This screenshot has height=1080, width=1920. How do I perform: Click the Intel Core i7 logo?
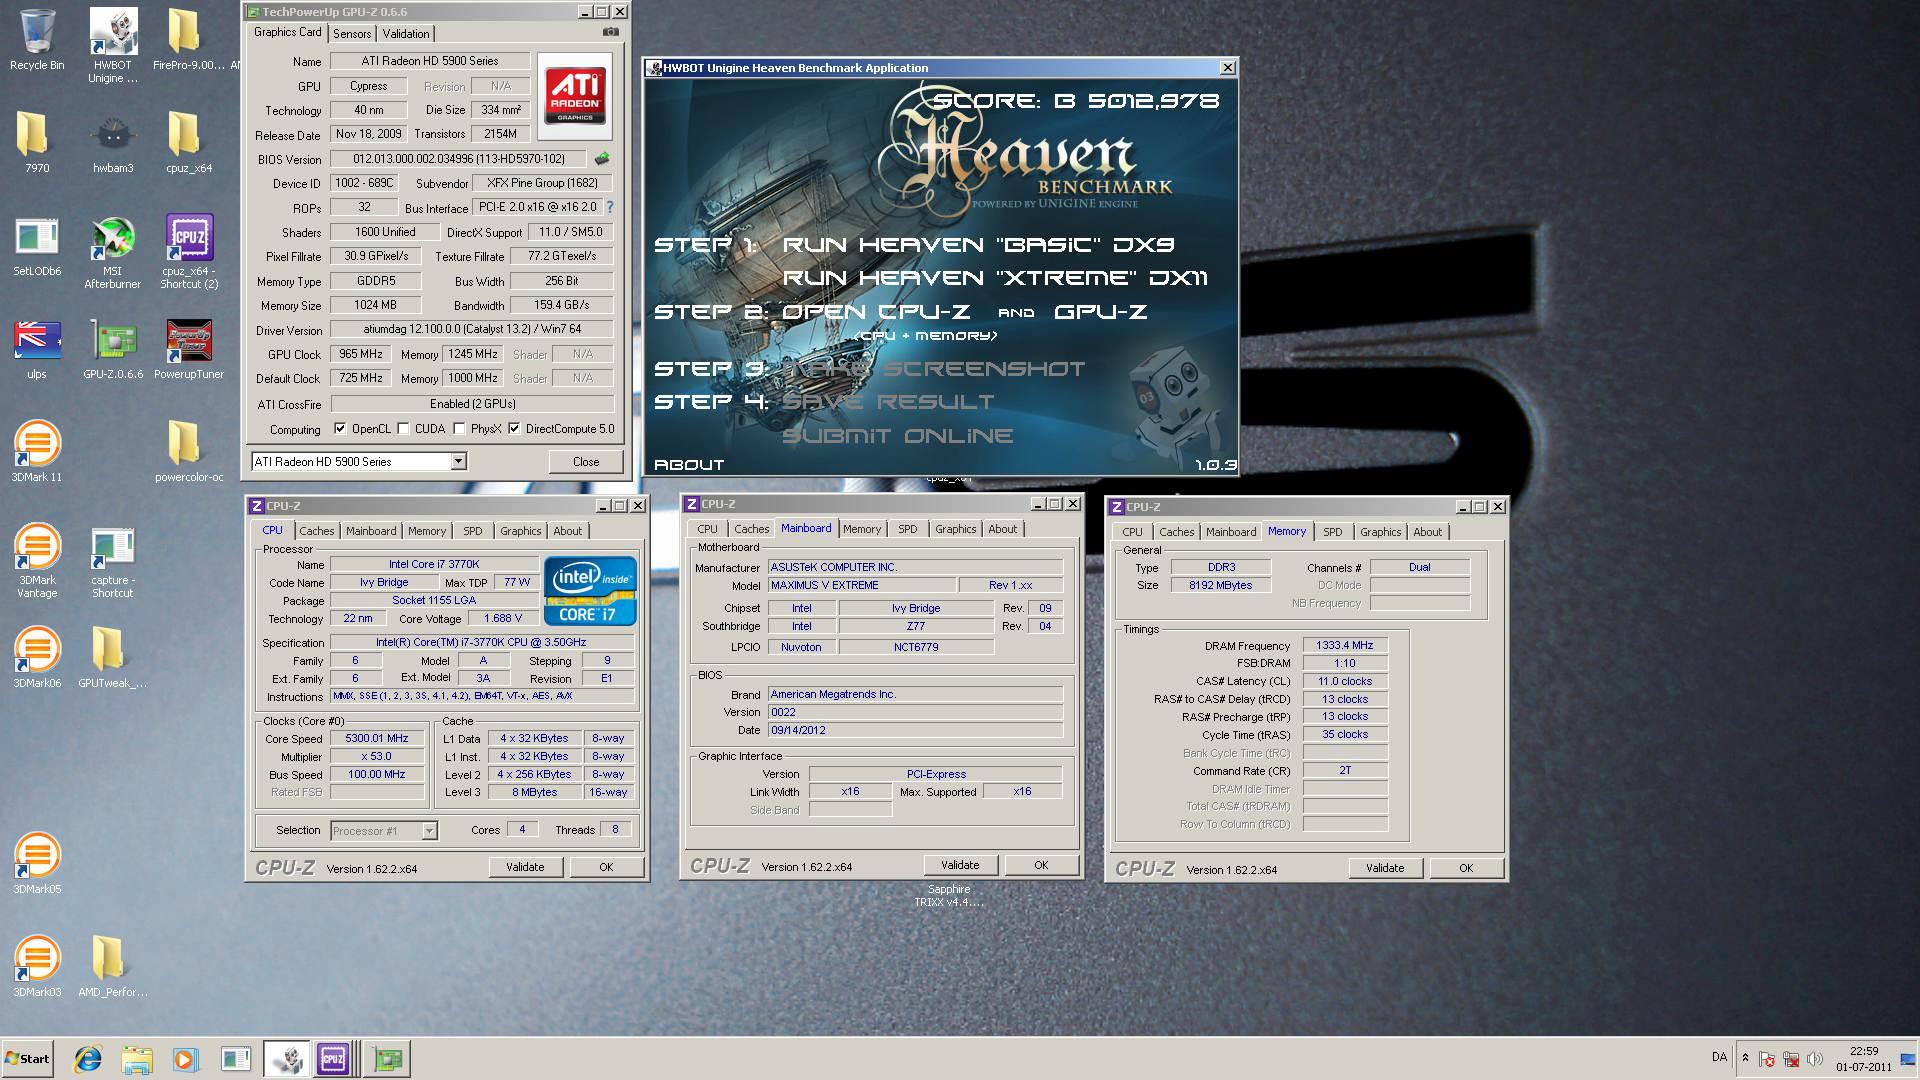(x=589, y=592)
